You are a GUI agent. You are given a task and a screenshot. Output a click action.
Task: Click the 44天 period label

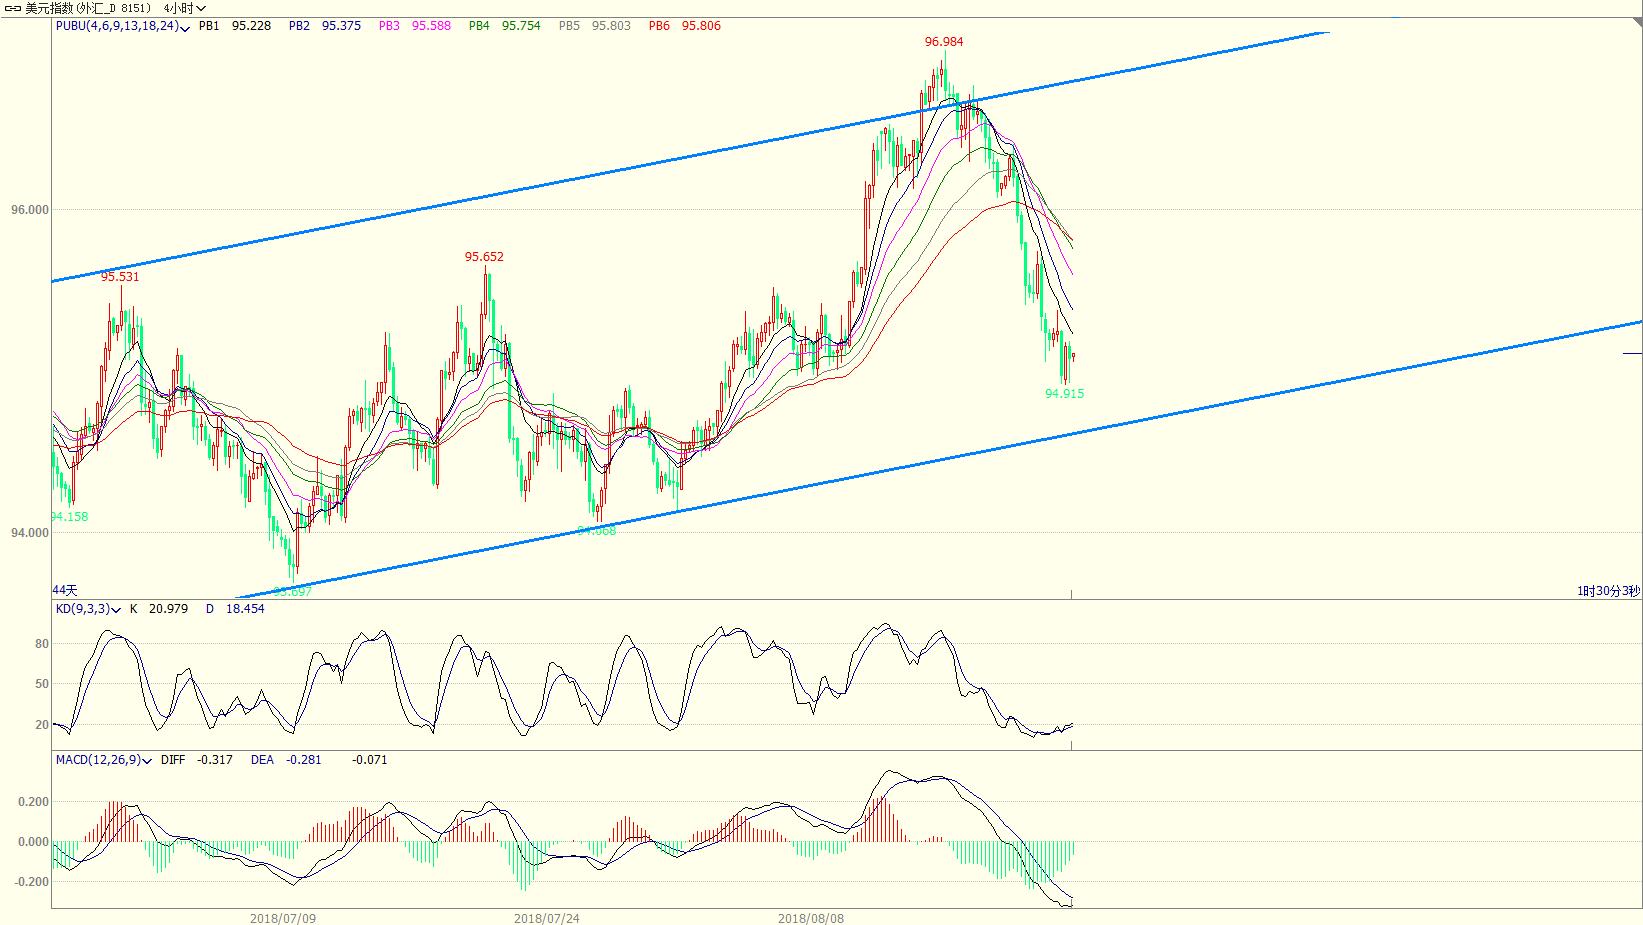(x=65, y=591)
